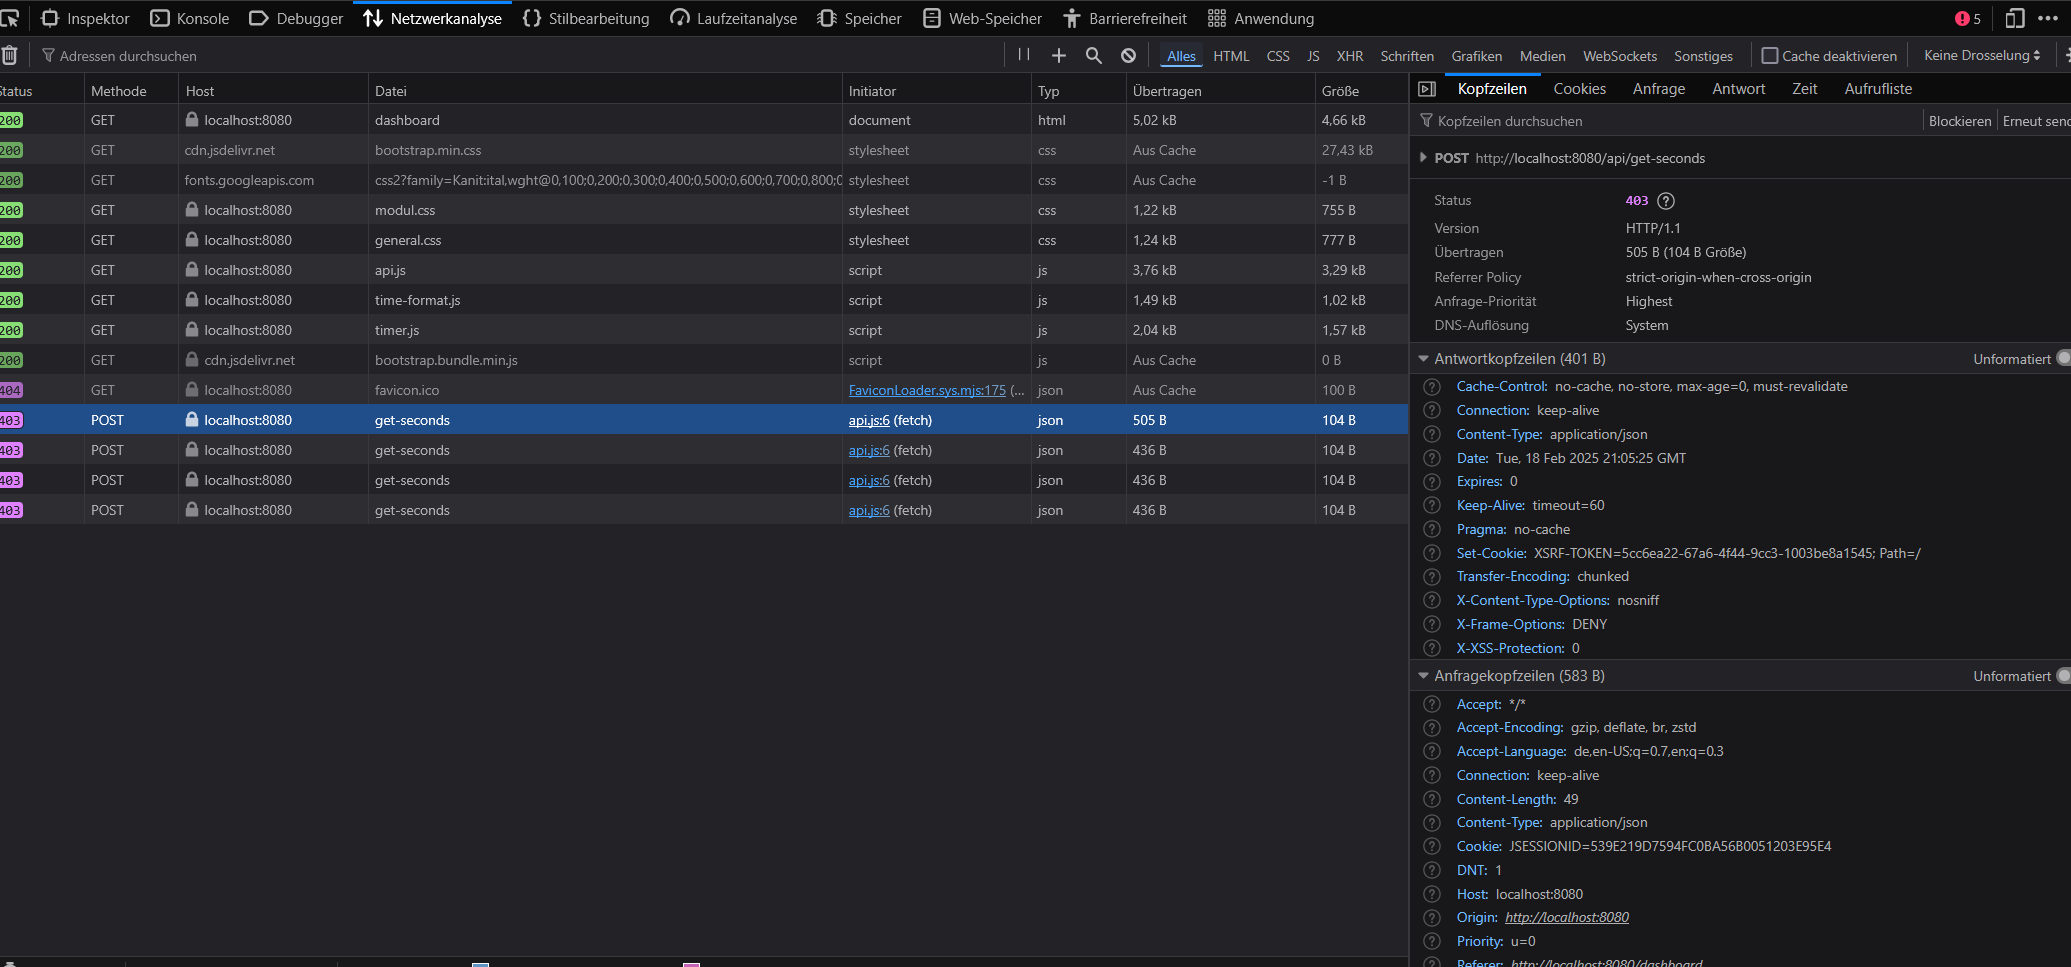Open the Anwendung tab

[x=1261, y=18]
